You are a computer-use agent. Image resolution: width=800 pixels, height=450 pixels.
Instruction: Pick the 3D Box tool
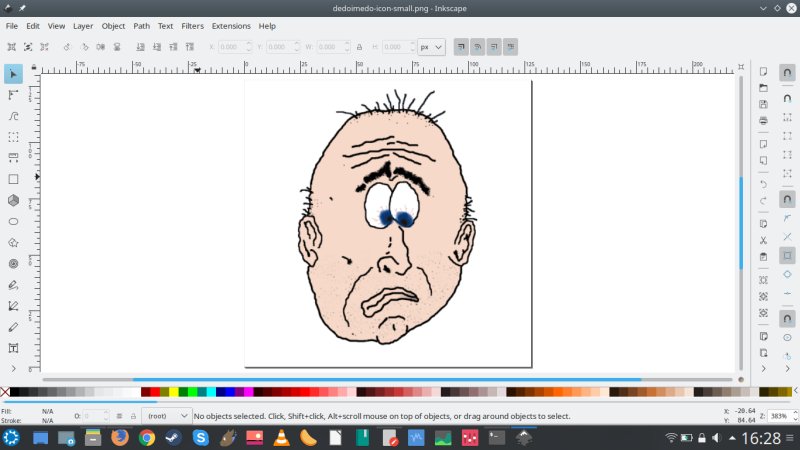point(13,200)
